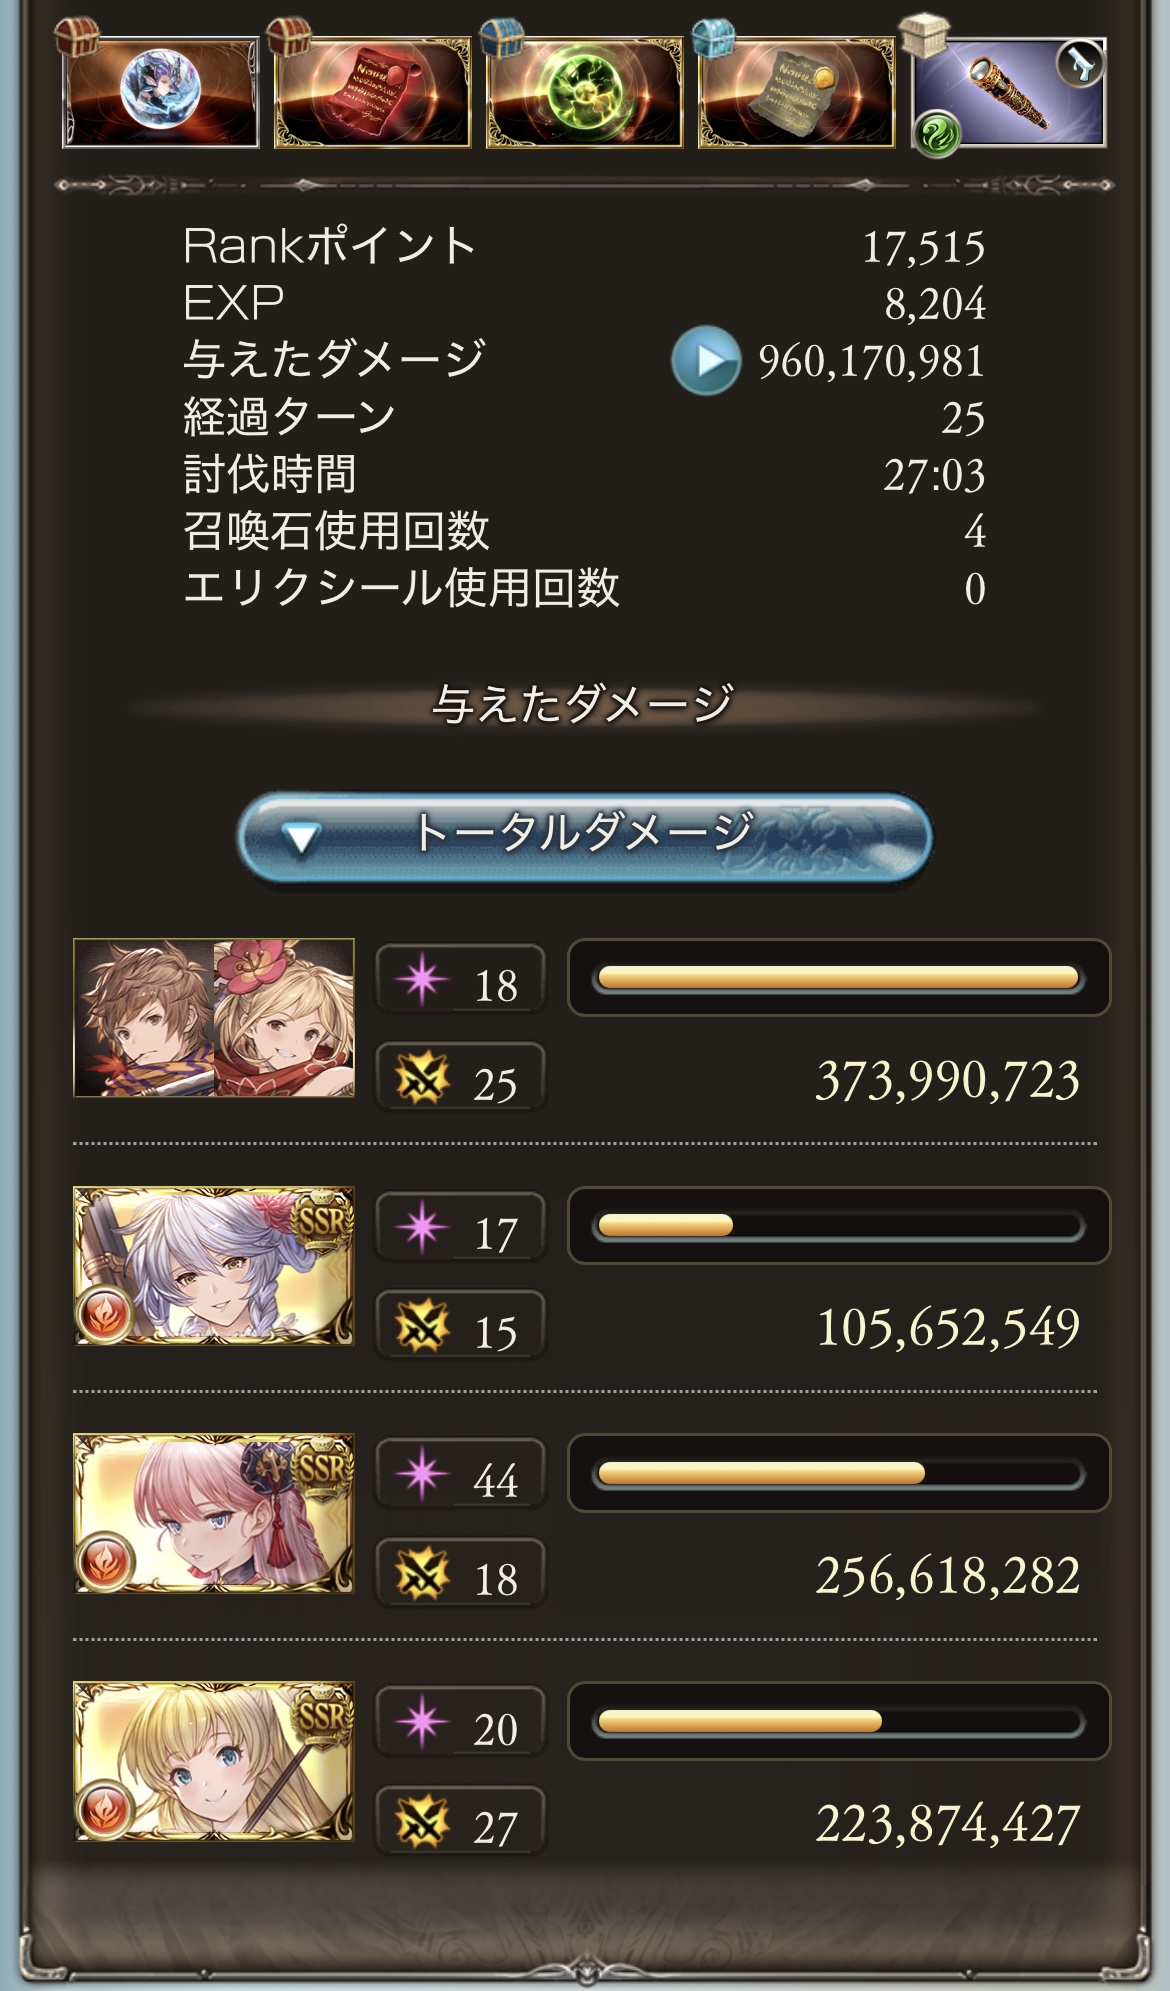Tap the blonde SSR character portrait
1170x1991 pixels.
click(x=214, y=1761)
